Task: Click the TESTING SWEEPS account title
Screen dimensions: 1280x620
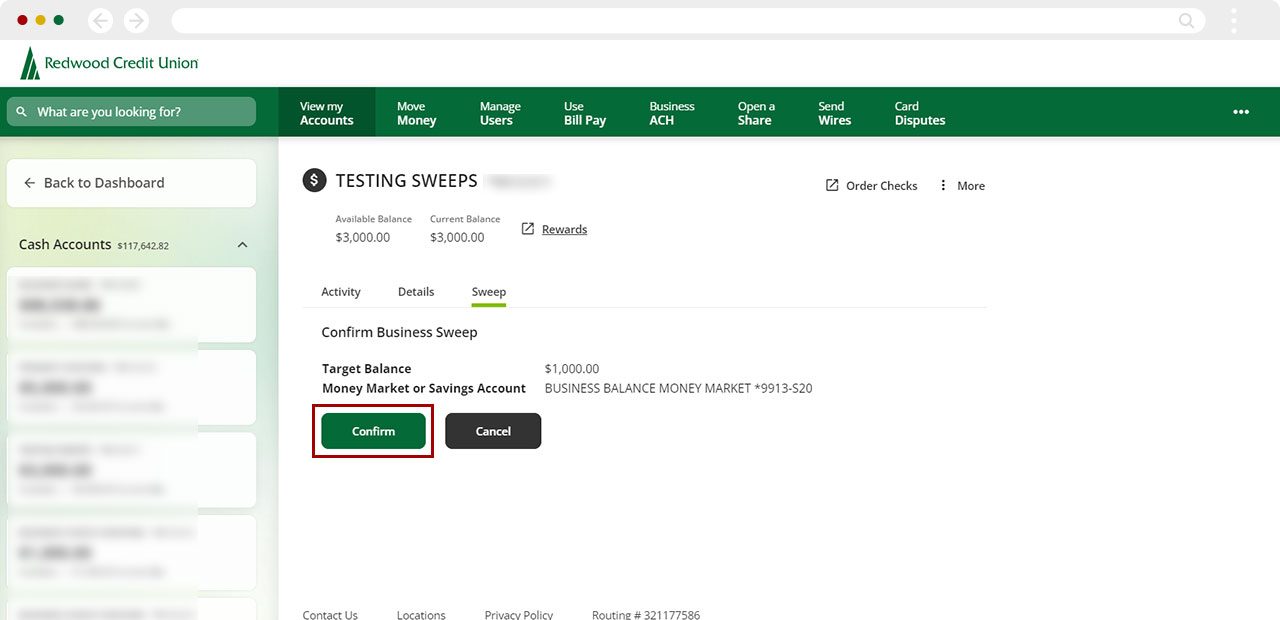Action: (406, 181)
